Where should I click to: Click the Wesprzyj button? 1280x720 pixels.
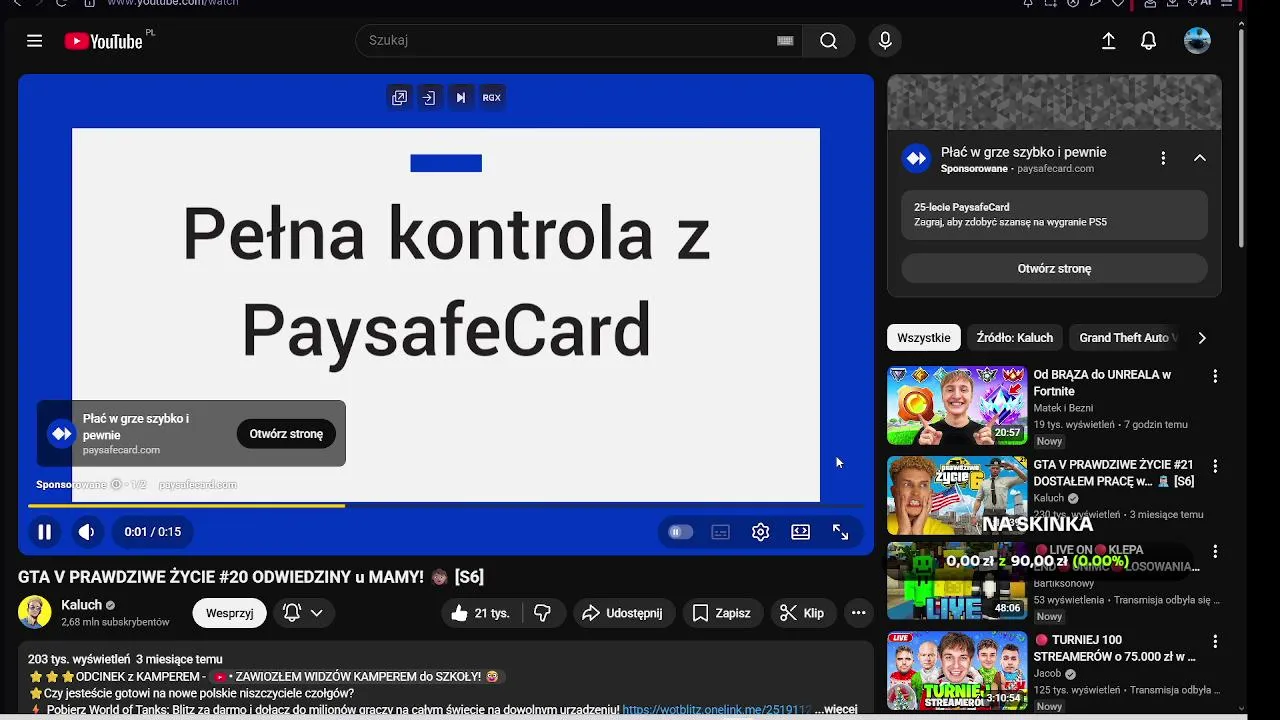click(x=229, y=613)
